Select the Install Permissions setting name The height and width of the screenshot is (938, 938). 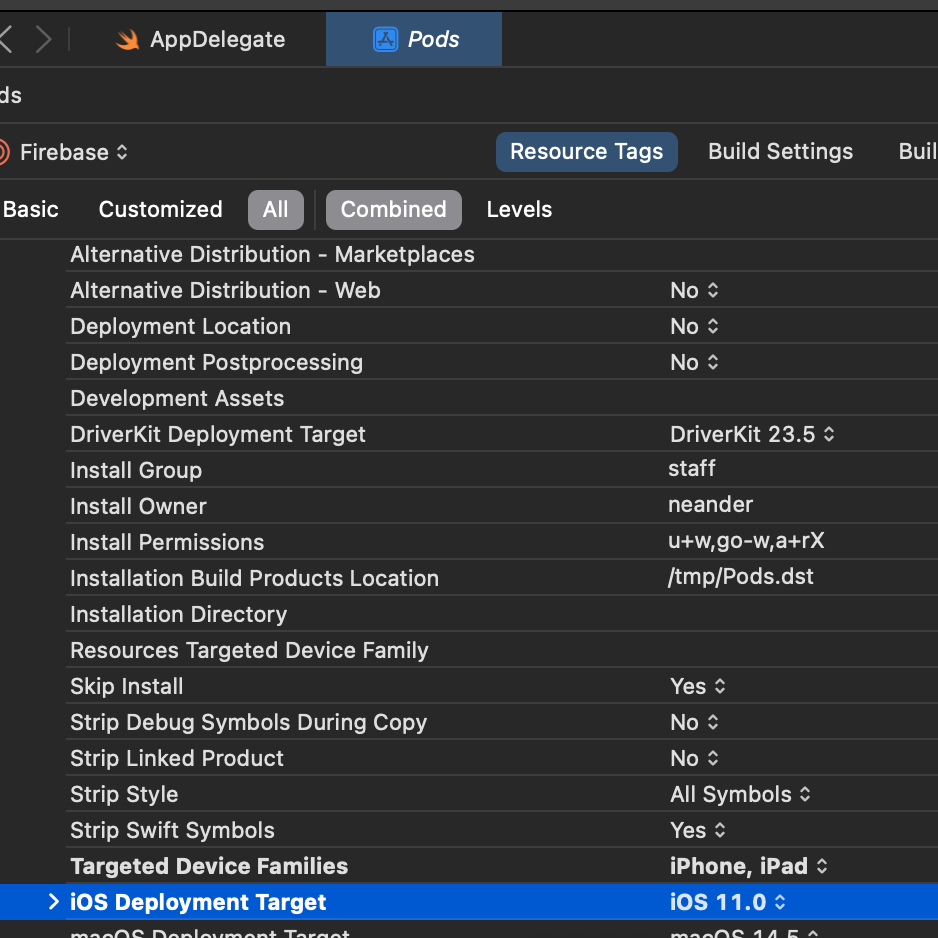tap(167, 542)
